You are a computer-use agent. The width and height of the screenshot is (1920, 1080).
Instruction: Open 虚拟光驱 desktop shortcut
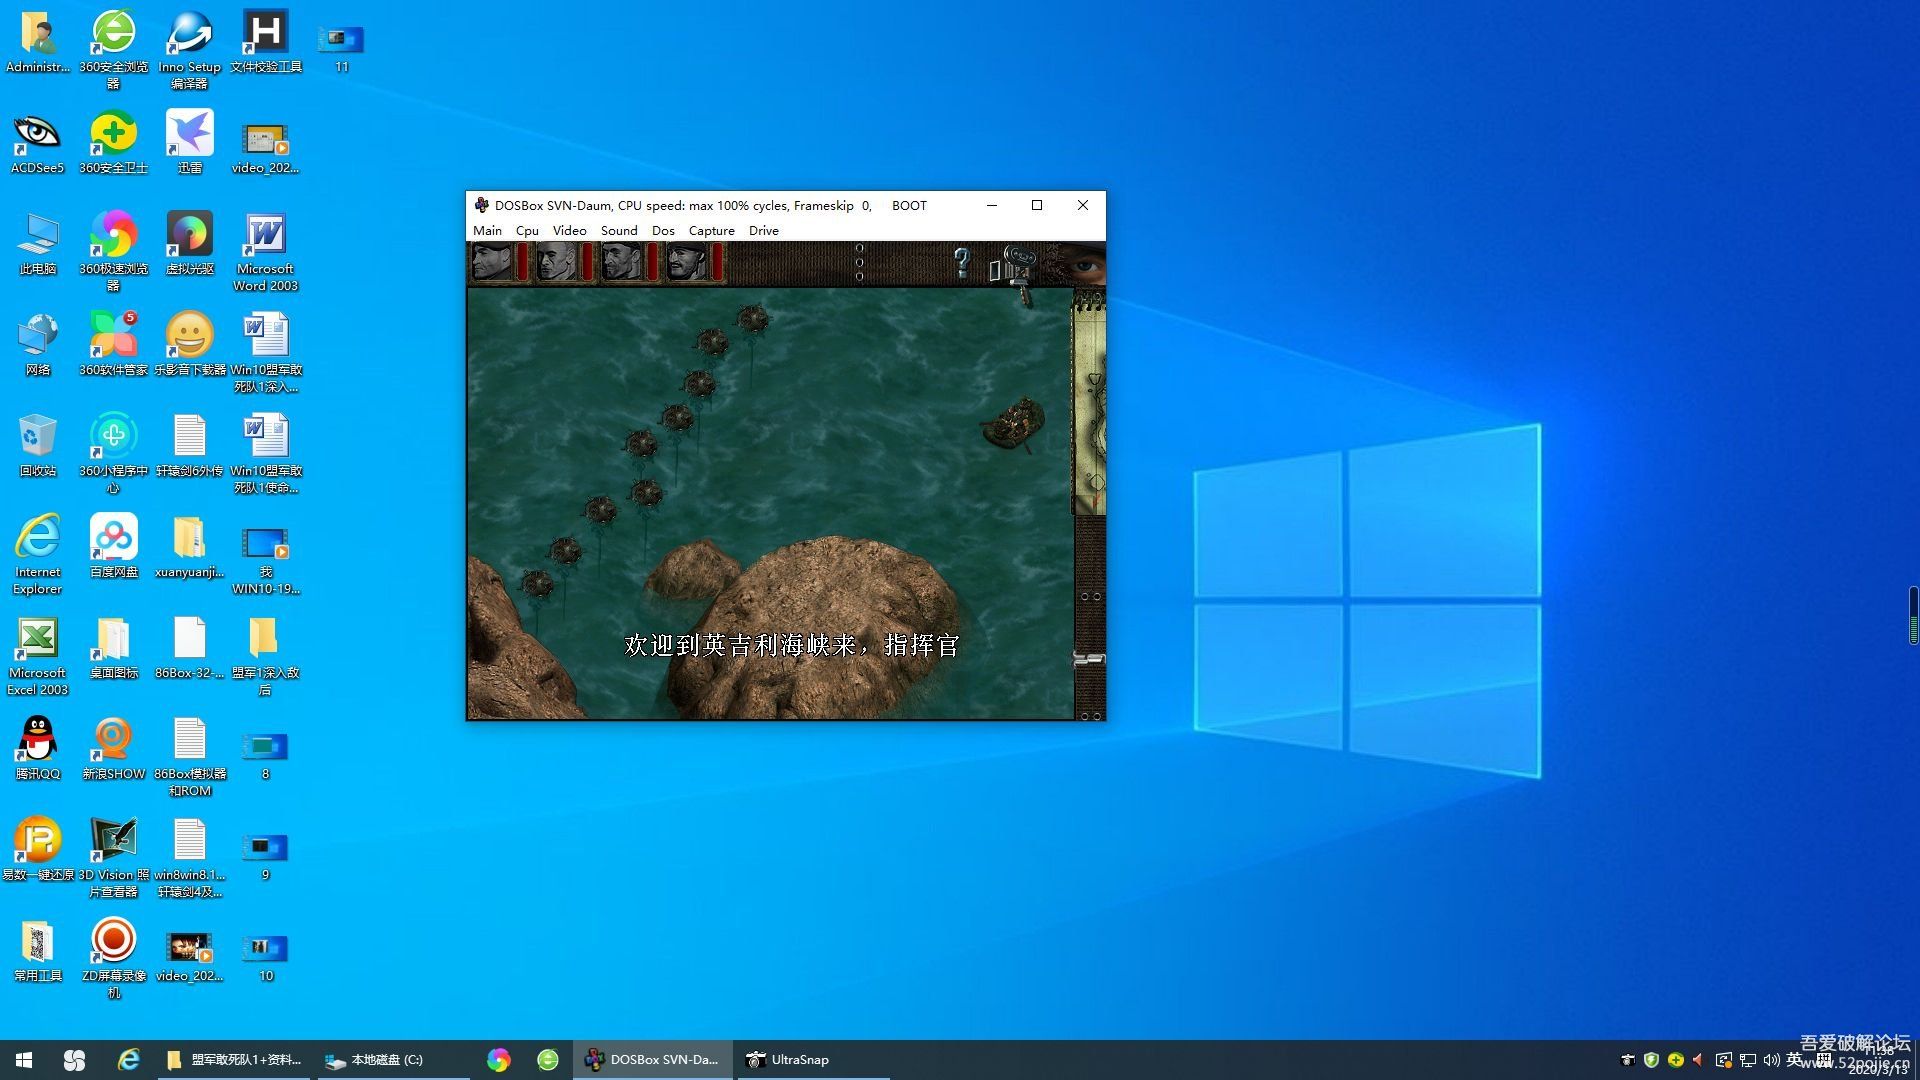tap(189, 244)
